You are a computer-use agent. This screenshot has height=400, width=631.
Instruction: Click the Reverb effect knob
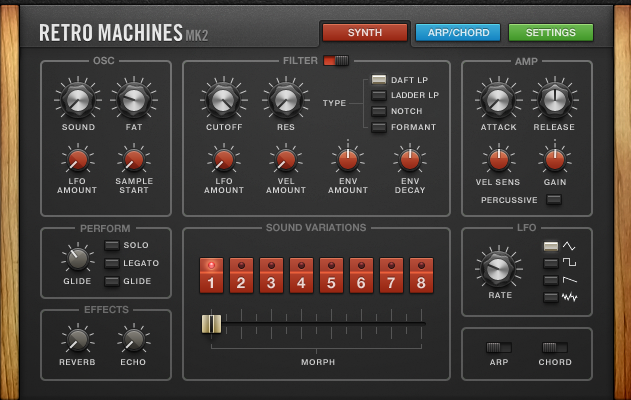[x=77, y=339]
